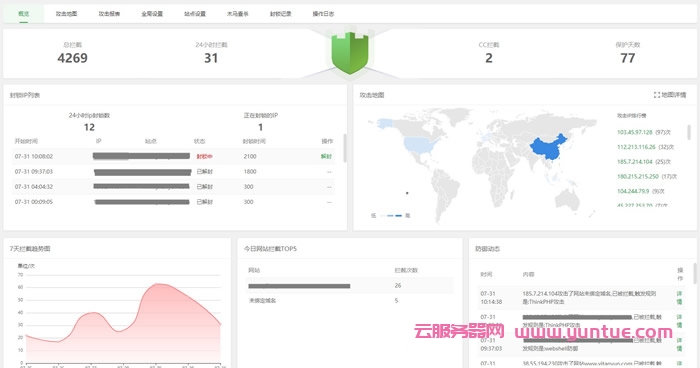Click the 今日网站拦截TOP5 panel title
The width and height of the screenshot is (700, 368).
pyautogui.click(x=270, y=248)
